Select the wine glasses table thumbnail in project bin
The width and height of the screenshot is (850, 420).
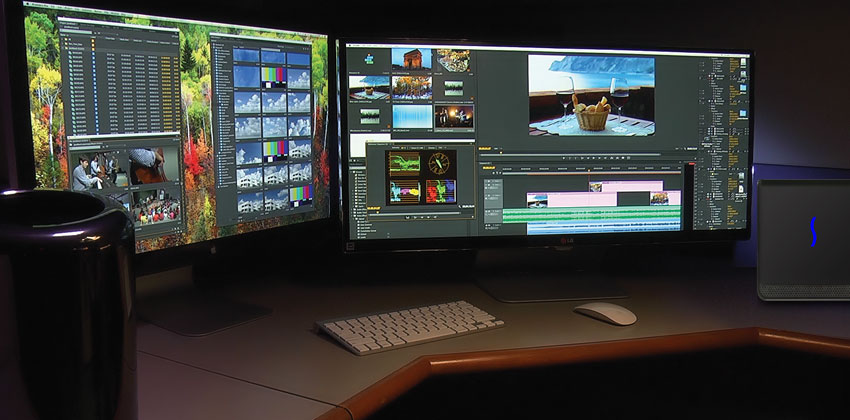pos(369,87)
